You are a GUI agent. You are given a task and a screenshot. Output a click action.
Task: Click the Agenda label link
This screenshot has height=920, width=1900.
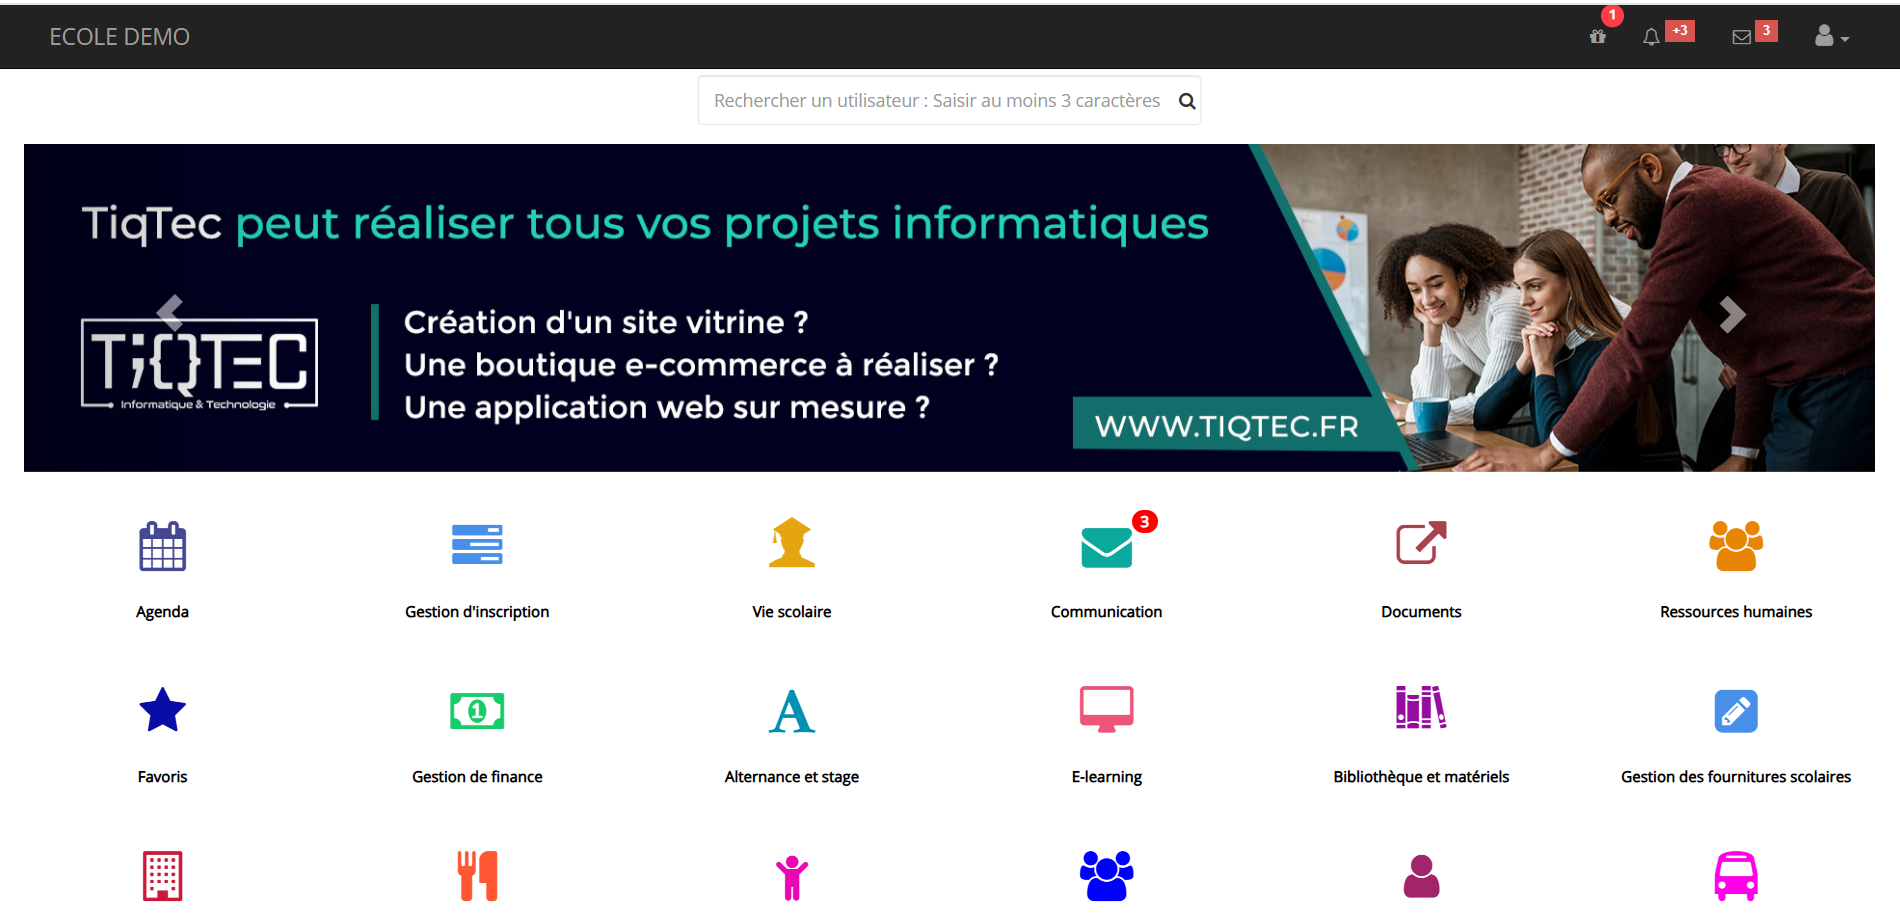(162, 612)
